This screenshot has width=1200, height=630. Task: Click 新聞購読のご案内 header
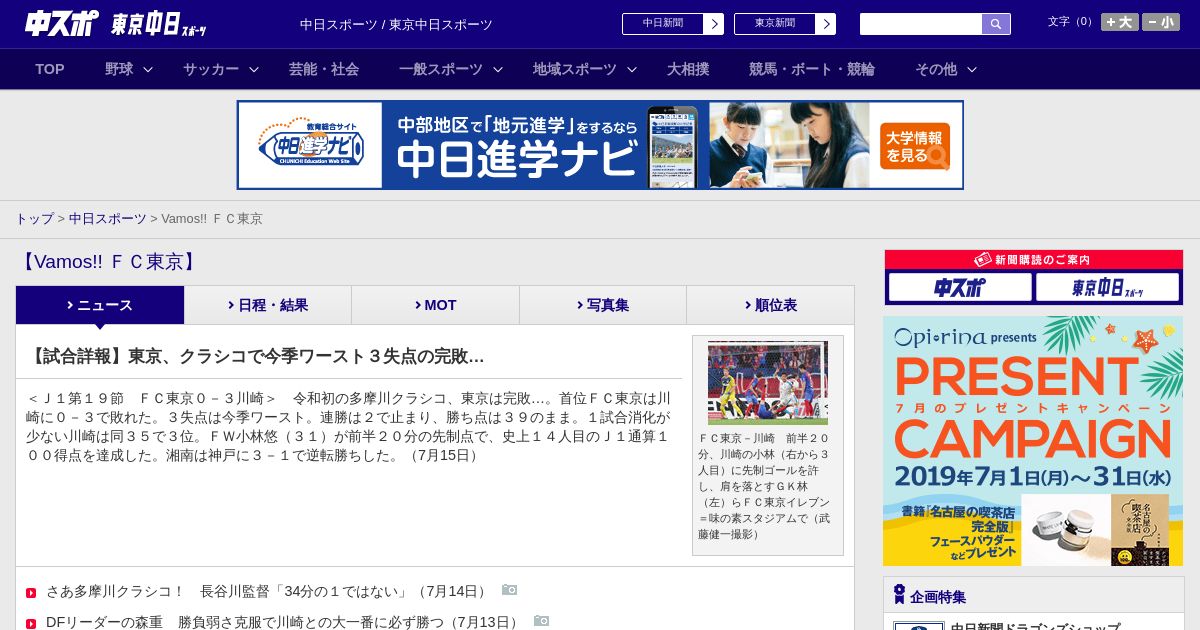click(1034, 259)
